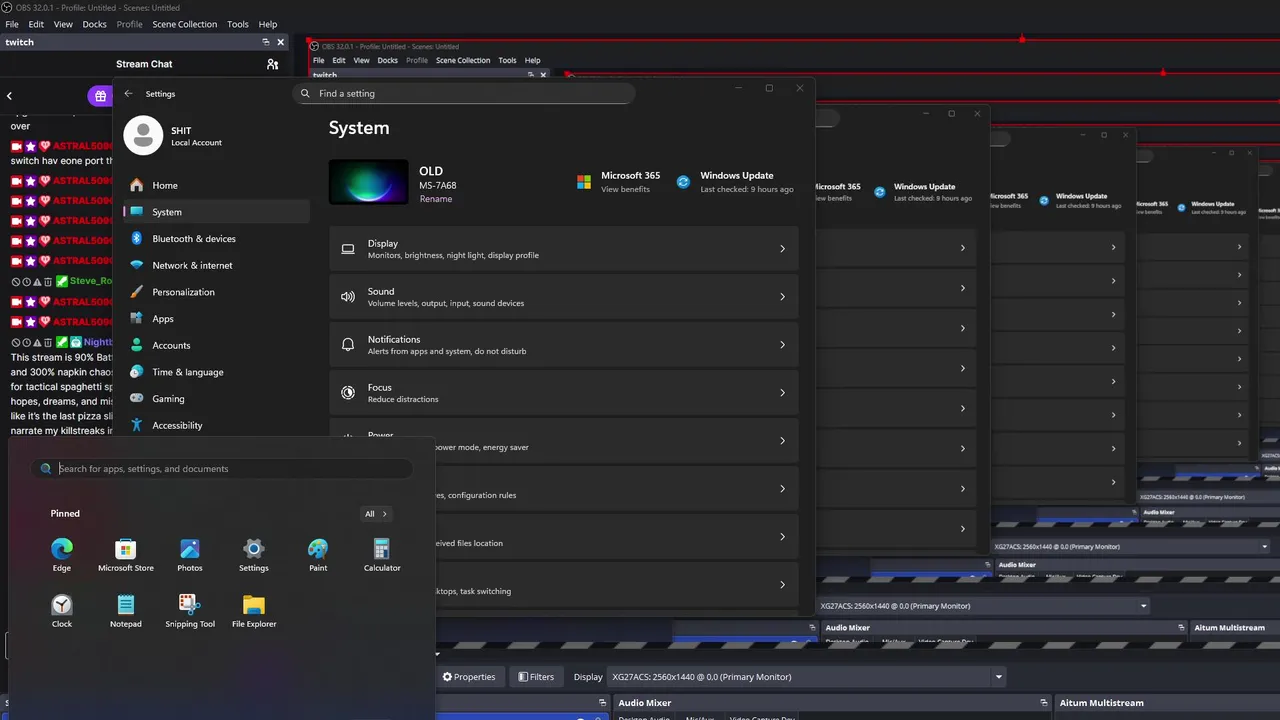
Task: Collapse chat with the left arrow icon
Action: (9, 96)
